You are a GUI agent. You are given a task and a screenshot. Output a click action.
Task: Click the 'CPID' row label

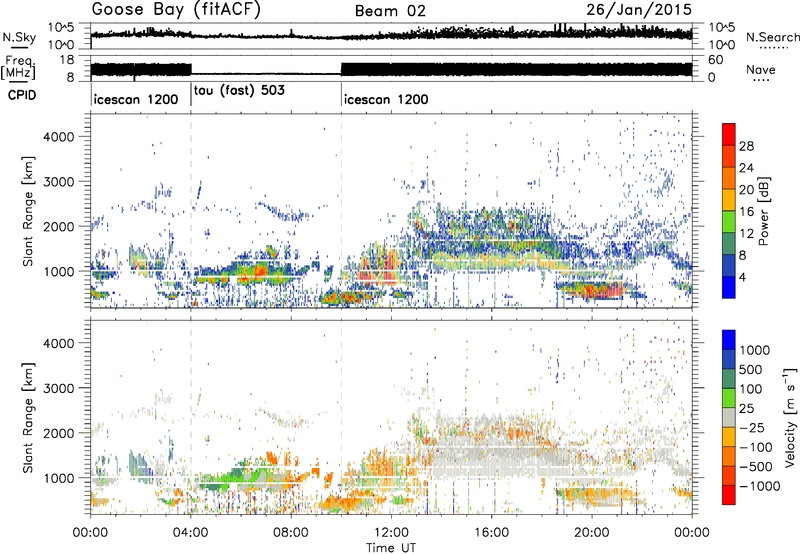pos(22,95)
